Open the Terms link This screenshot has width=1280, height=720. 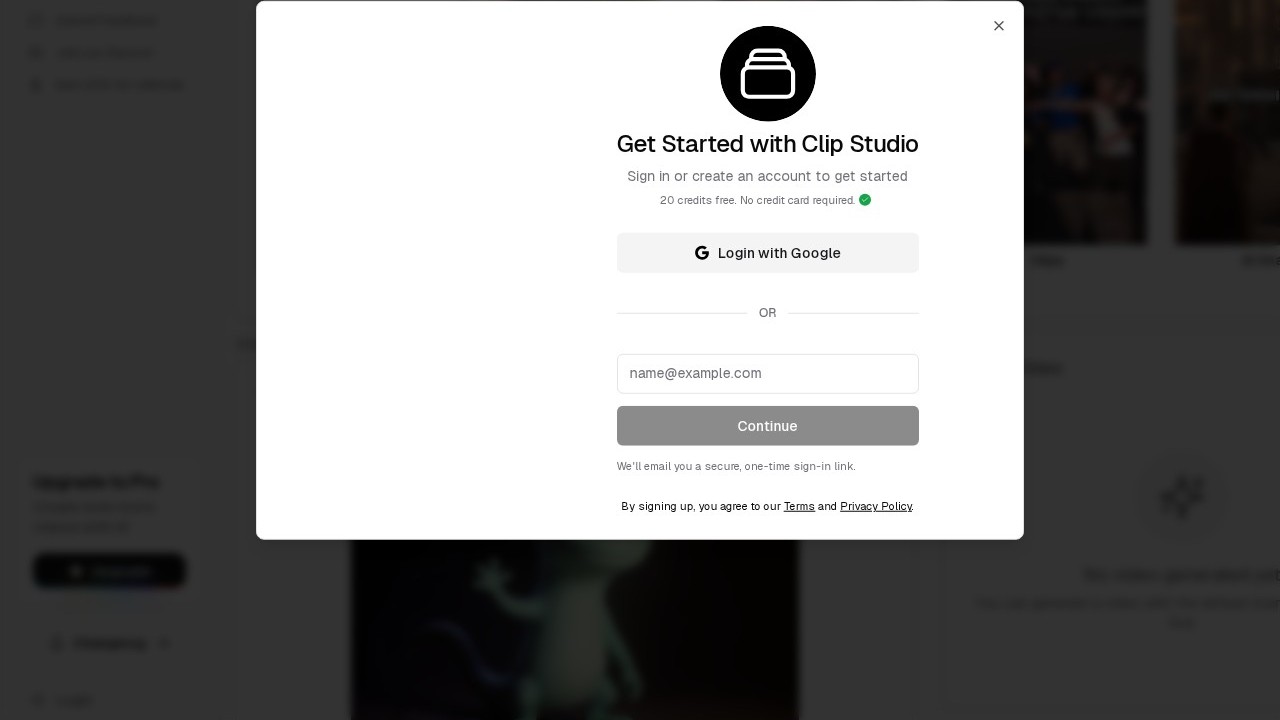(x=799, y=506)
